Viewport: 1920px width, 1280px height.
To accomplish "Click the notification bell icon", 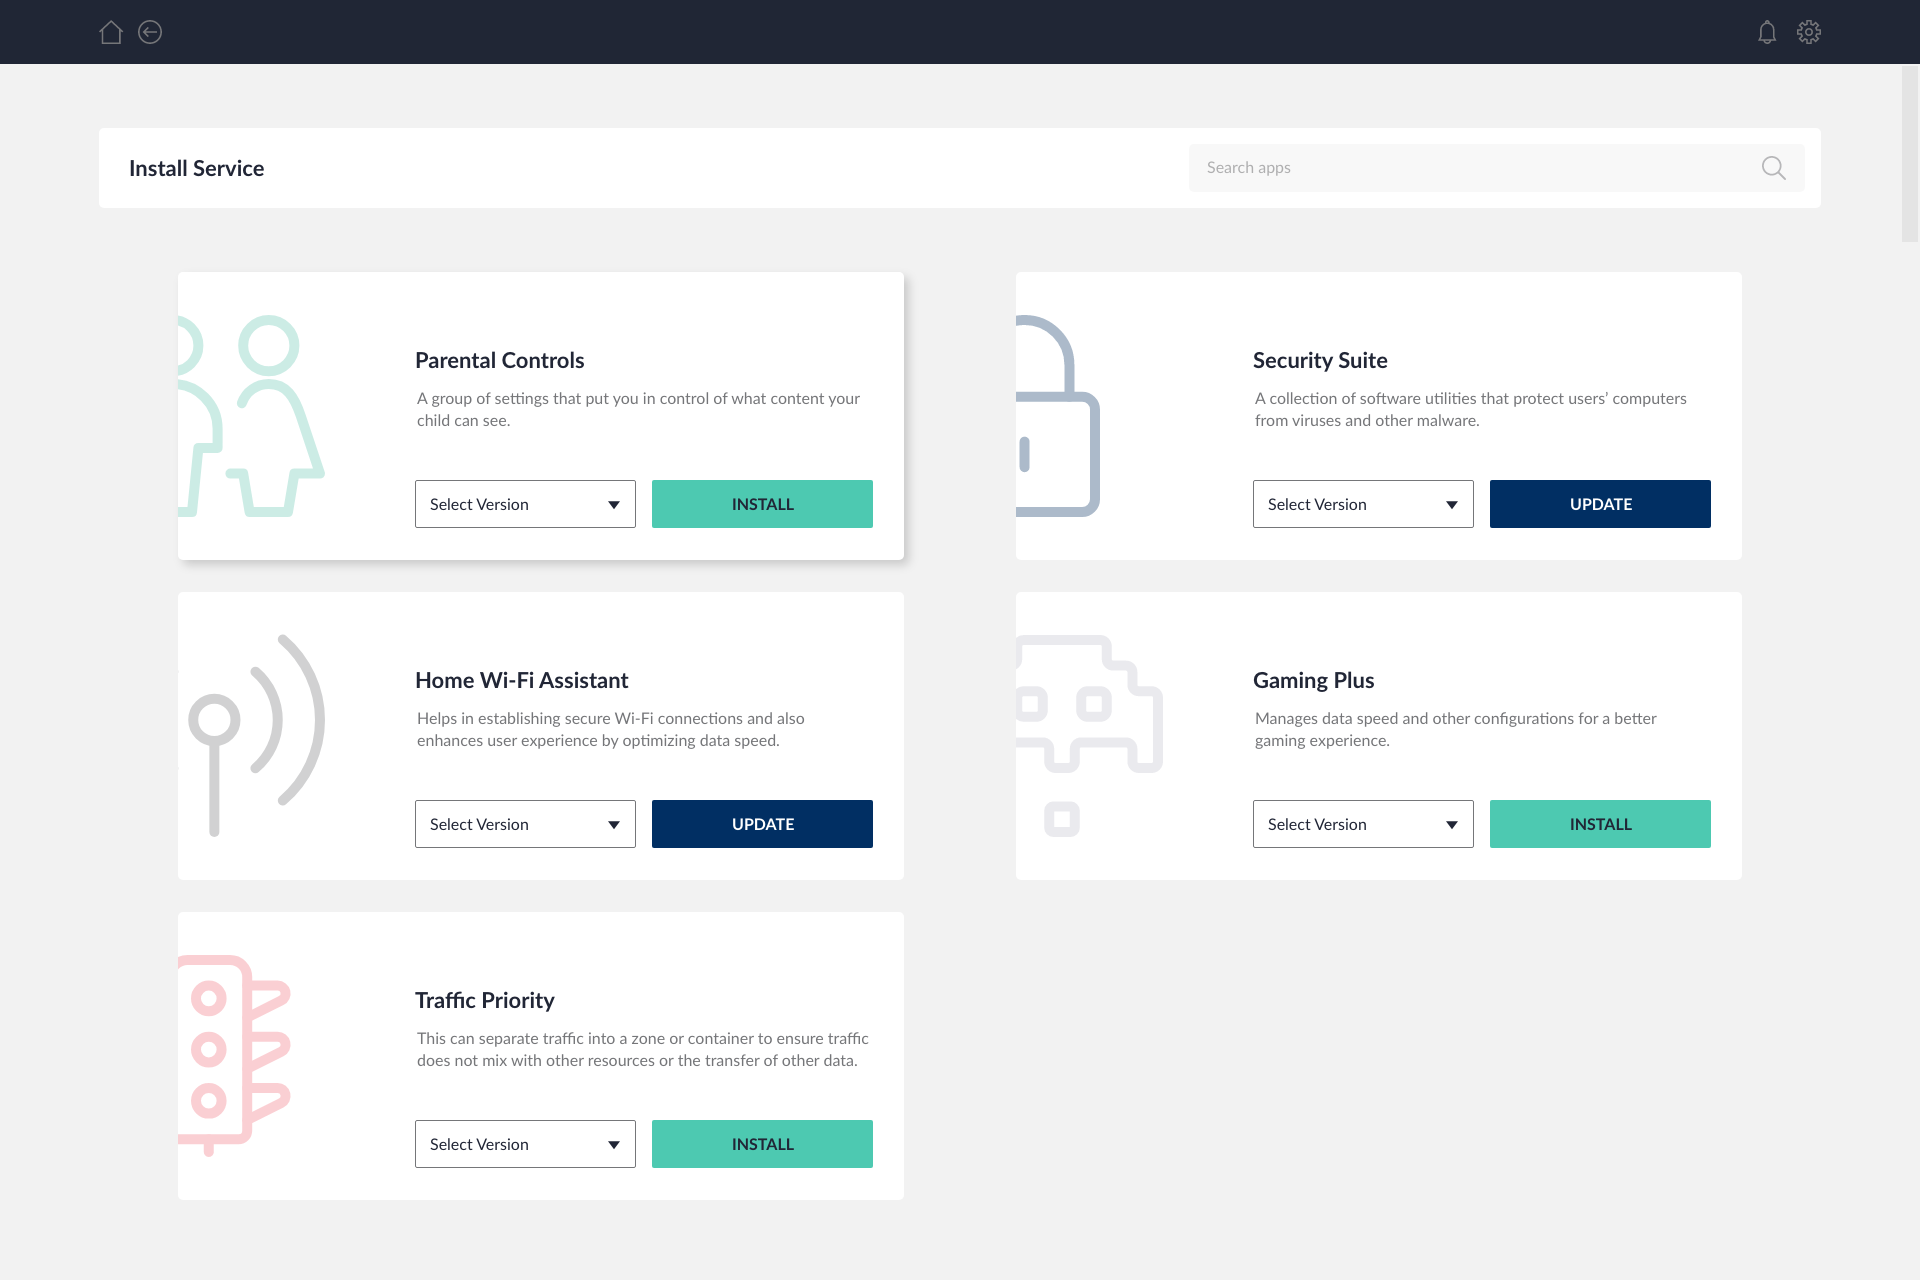I will pos(1767,31).
